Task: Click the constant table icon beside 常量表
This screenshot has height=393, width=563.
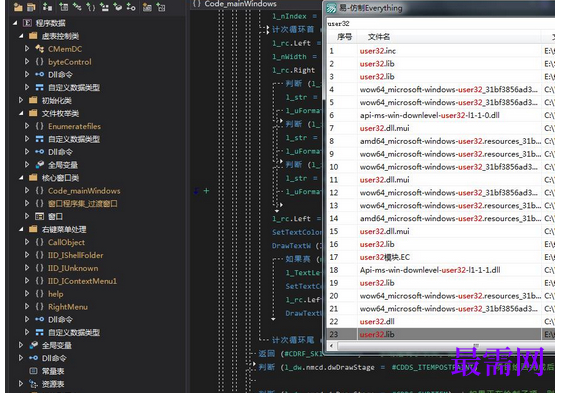Action: (33, 371)
